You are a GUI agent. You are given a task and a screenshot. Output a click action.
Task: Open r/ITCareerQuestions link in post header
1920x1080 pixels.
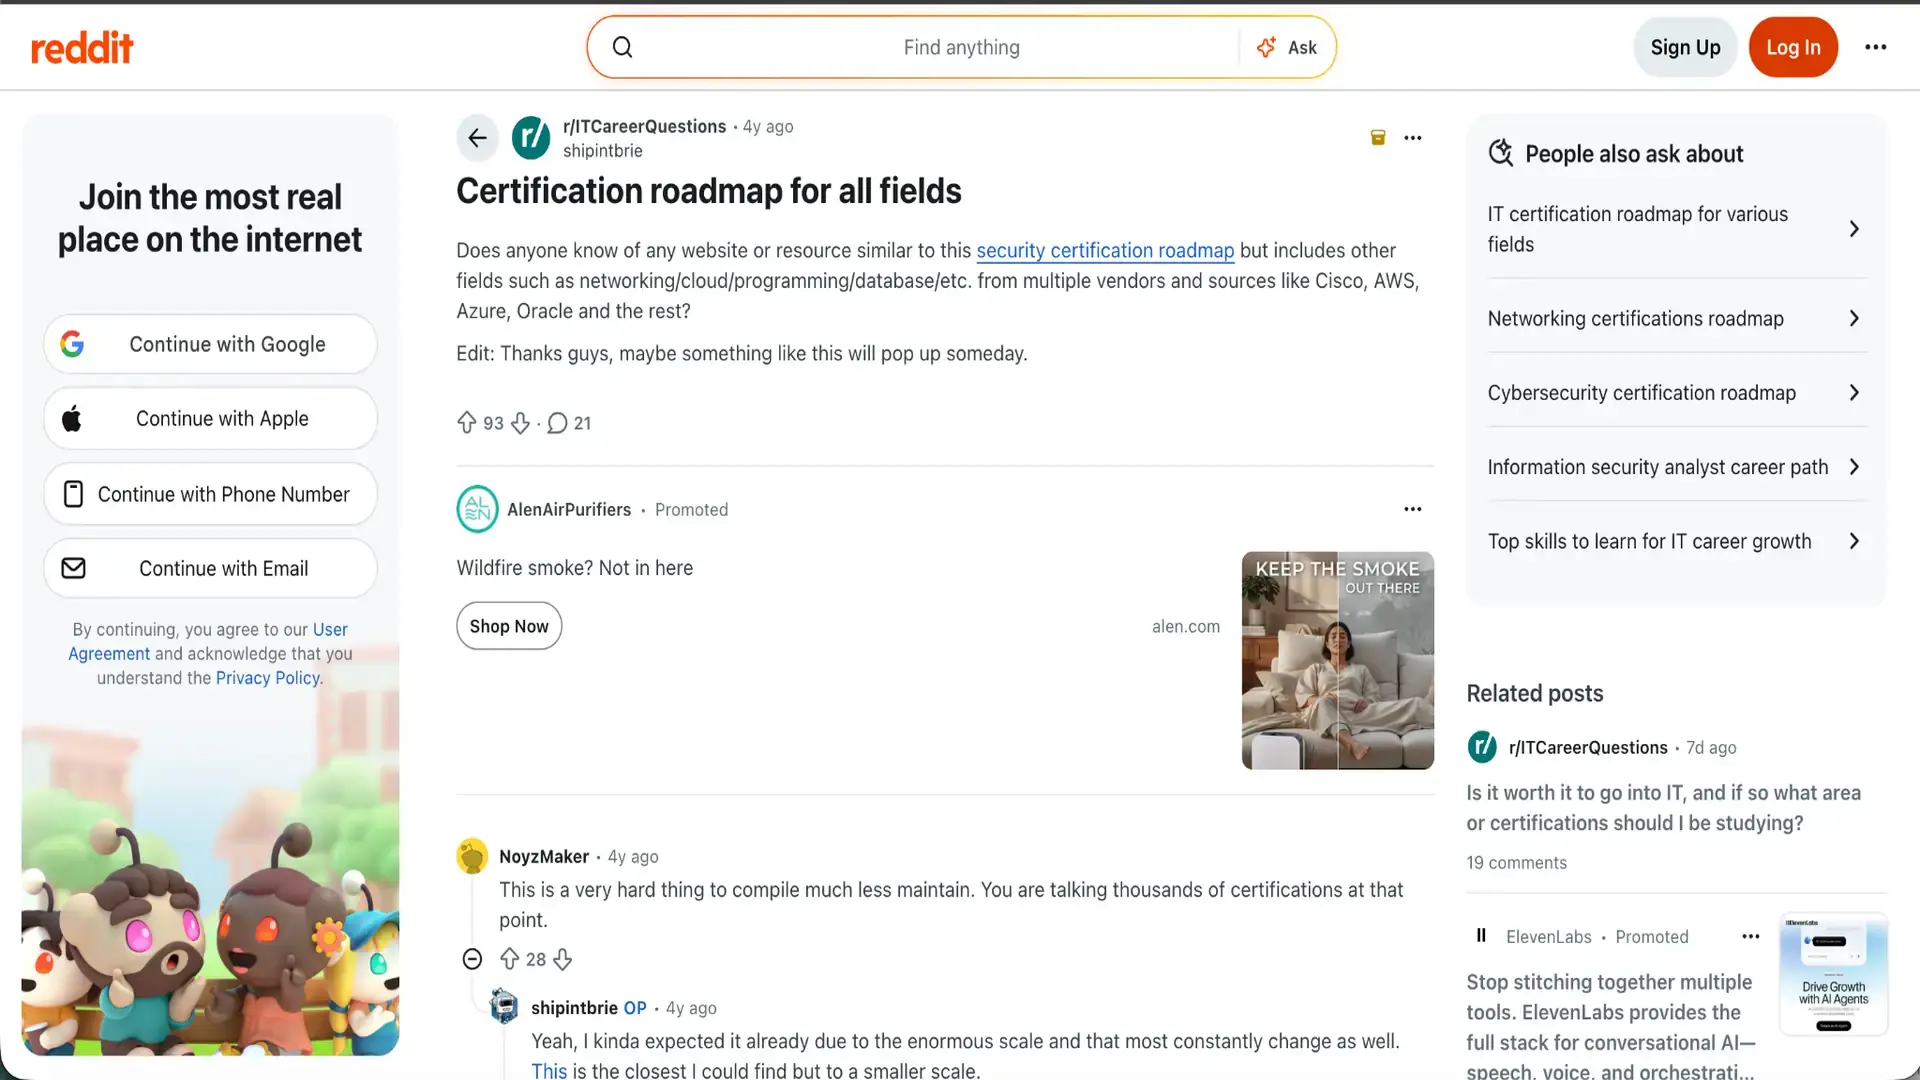click(644, 126)
